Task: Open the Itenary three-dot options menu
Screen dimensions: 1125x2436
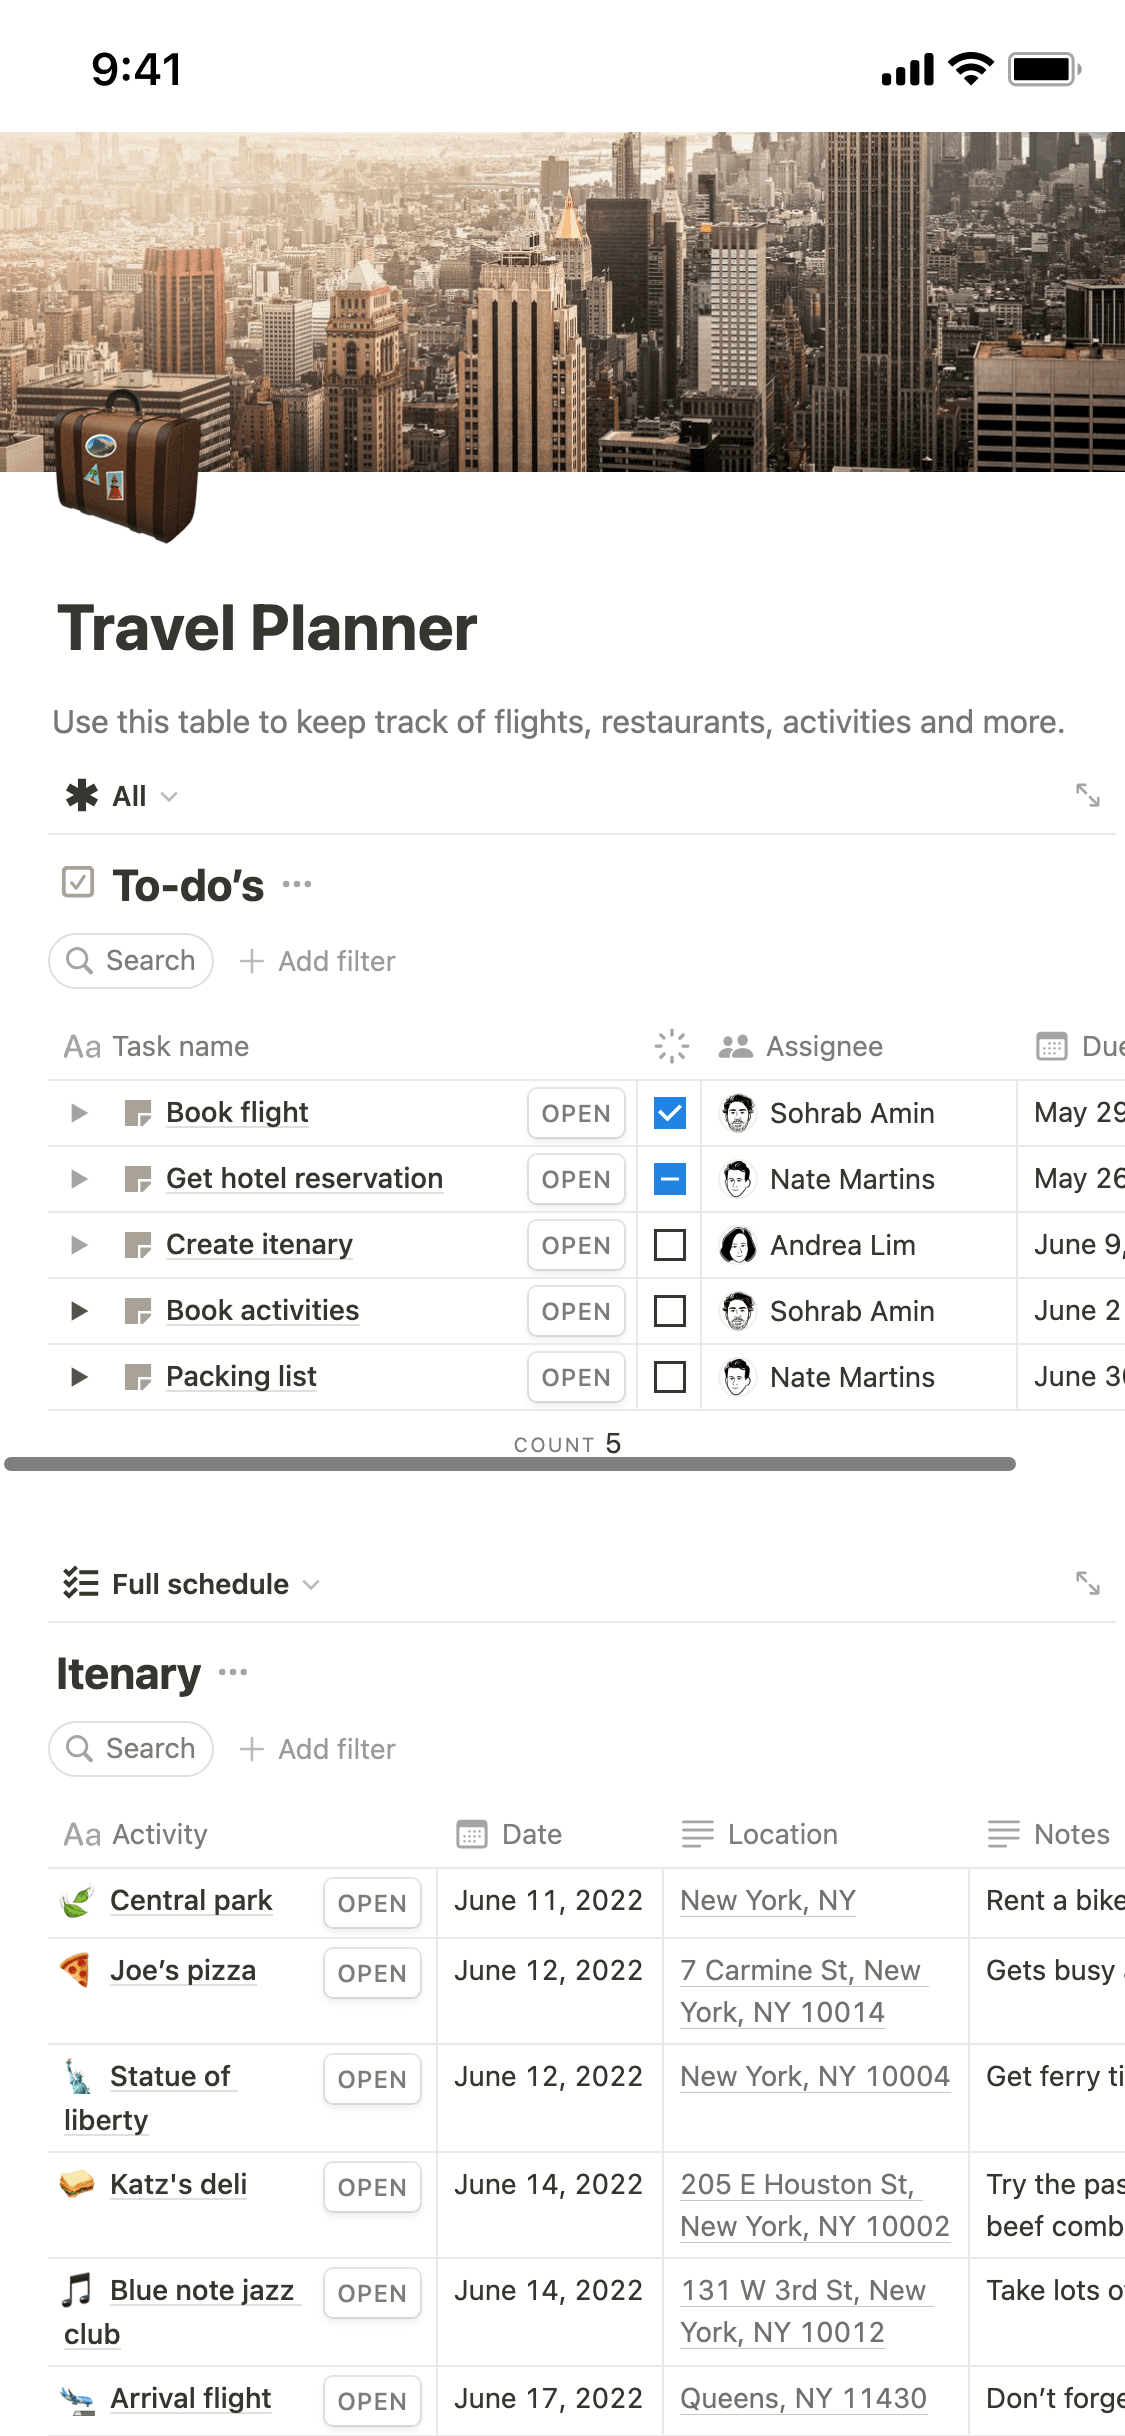Action: coord(233,1673)
